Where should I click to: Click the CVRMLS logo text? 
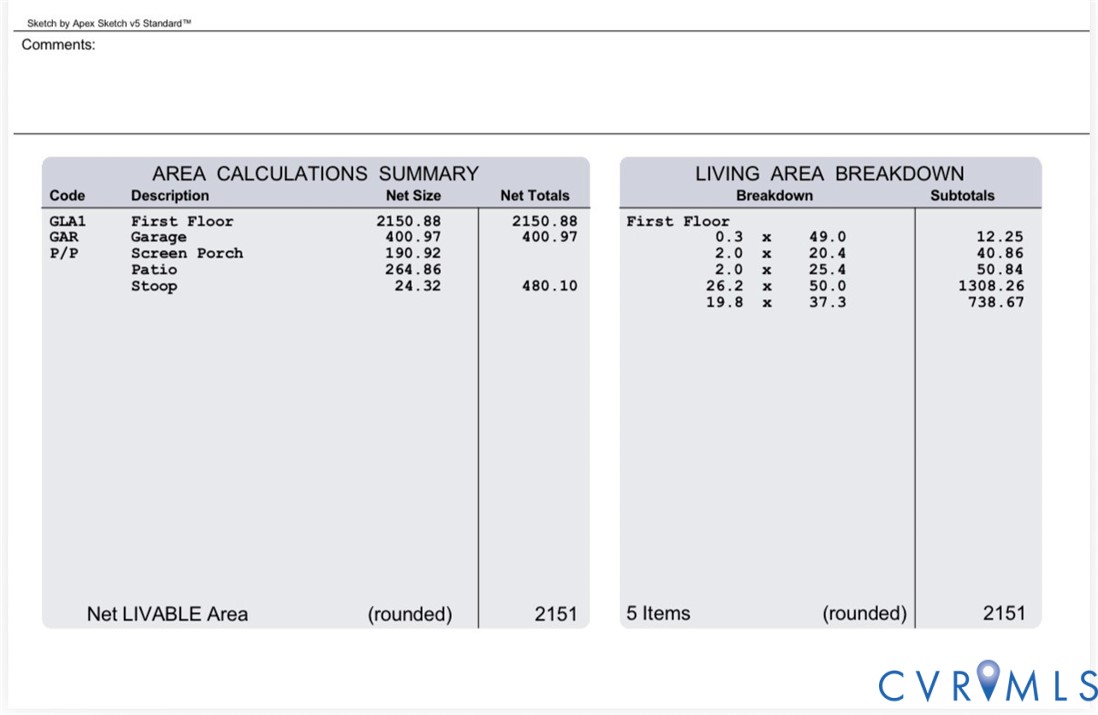coord(988,683)
